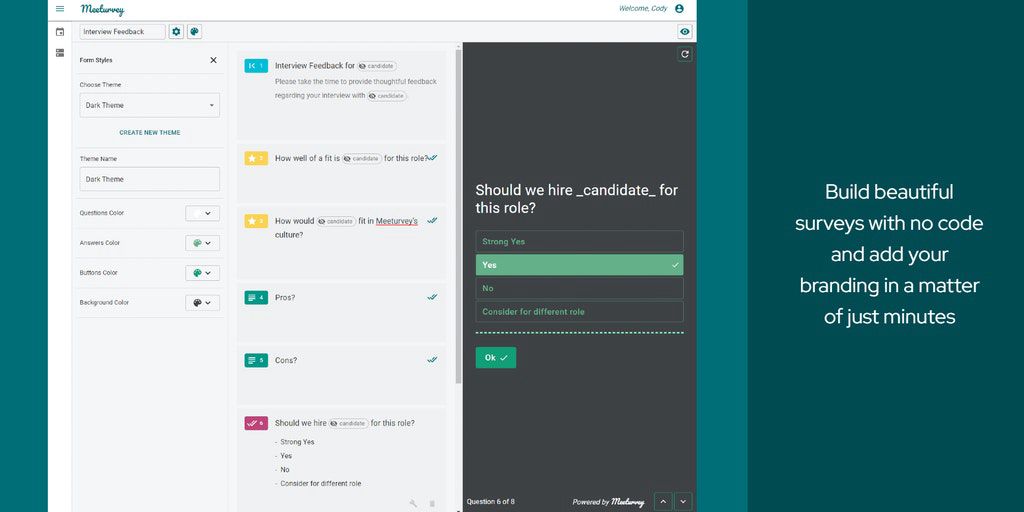
Task: Click 'Consider for different role' in question list
Action: point(321,484)
